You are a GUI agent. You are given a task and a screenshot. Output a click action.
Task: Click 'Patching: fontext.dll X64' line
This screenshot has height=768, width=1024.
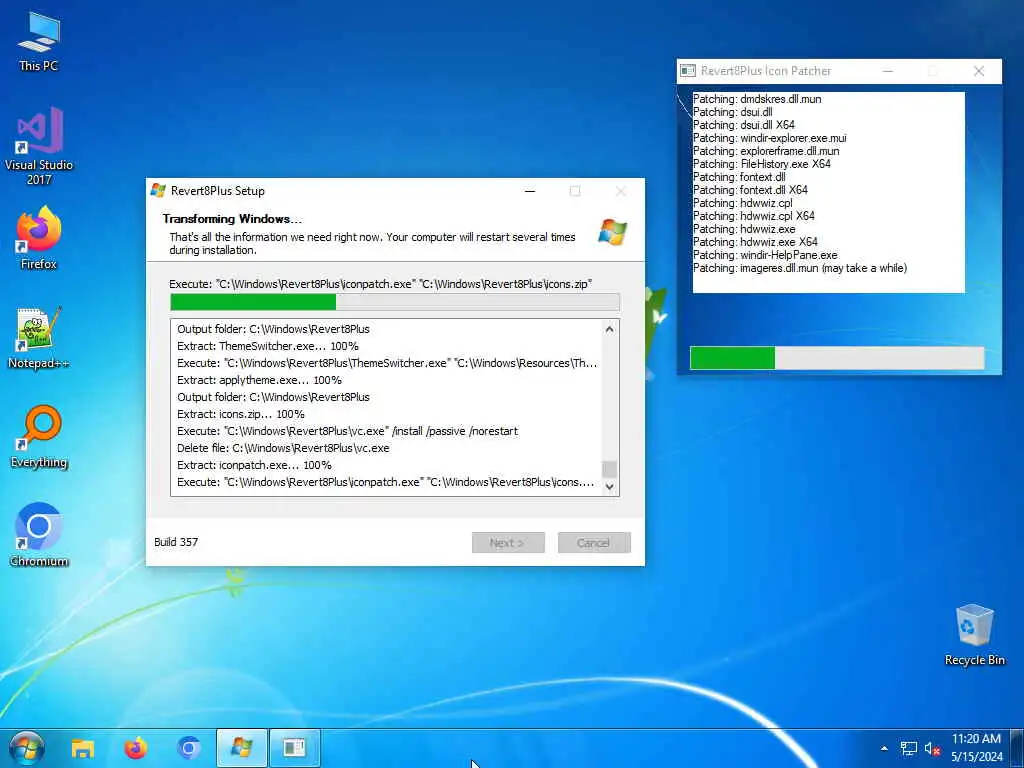pos(750,190)
